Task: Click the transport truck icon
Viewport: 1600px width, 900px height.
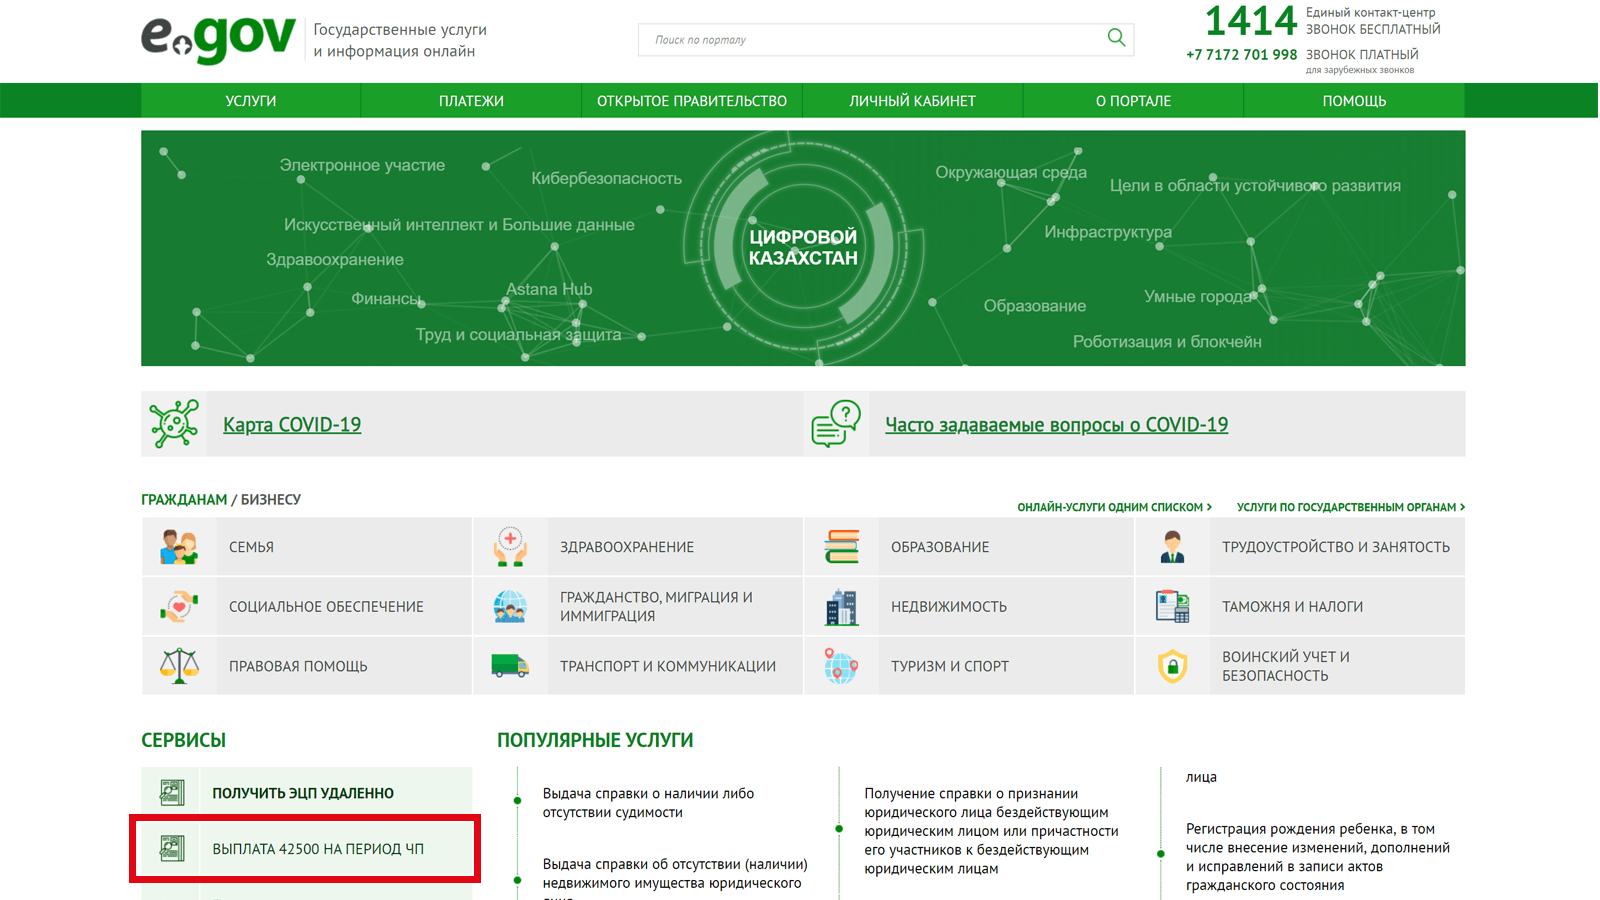Action: pos(510,666)
